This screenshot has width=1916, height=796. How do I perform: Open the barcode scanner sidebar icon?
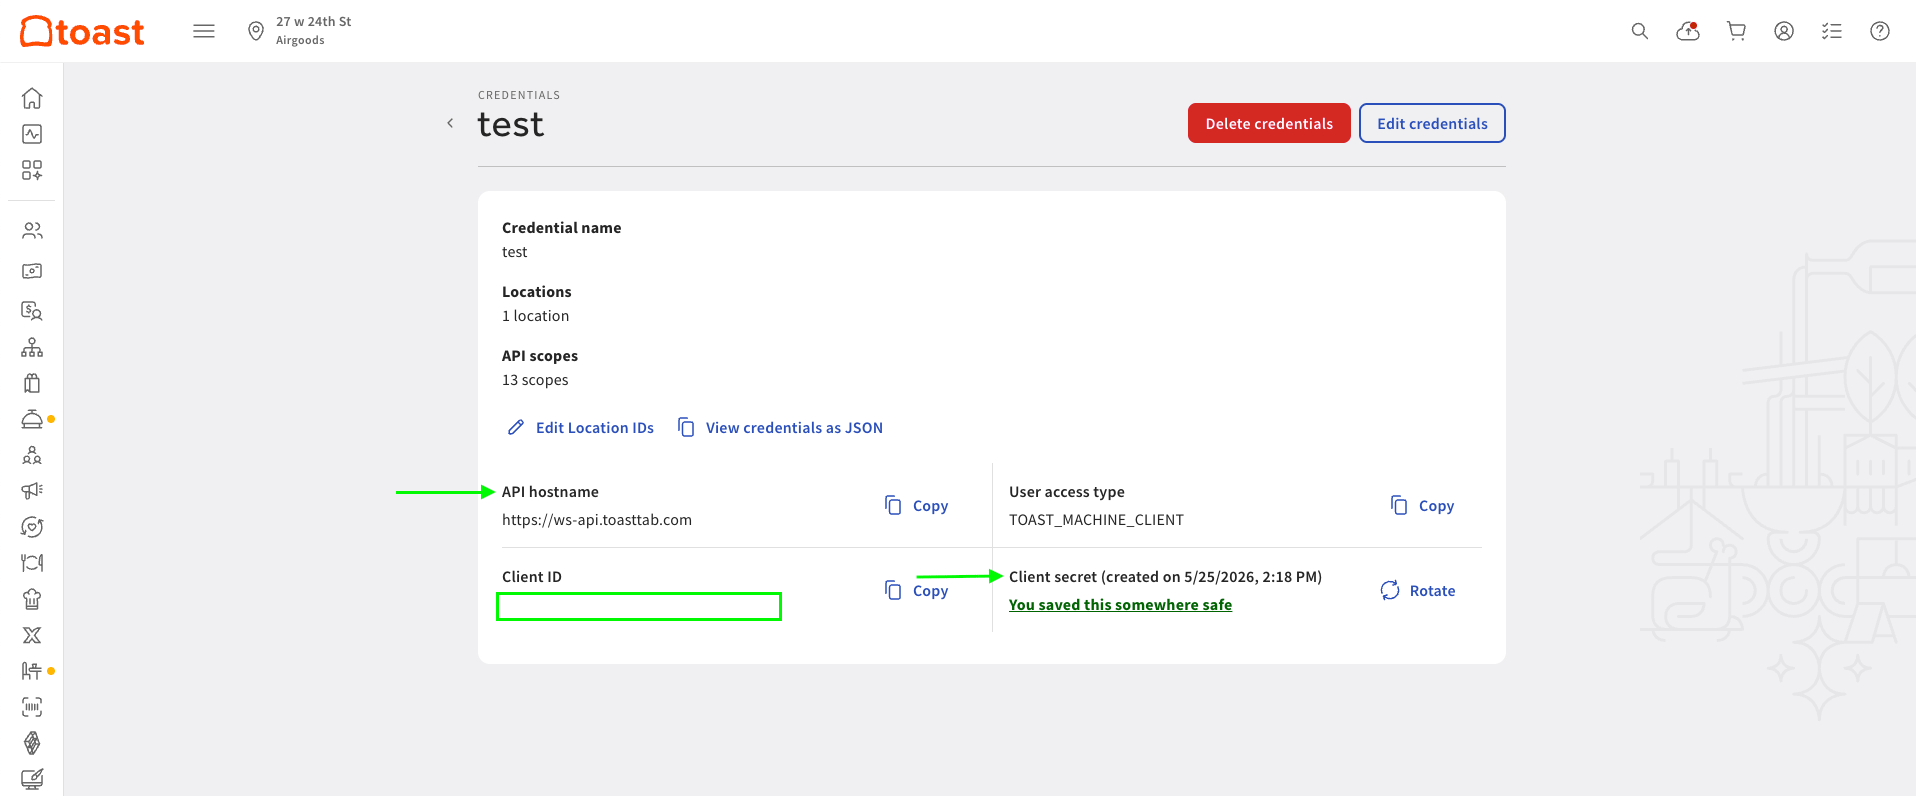tap(32, 707)
